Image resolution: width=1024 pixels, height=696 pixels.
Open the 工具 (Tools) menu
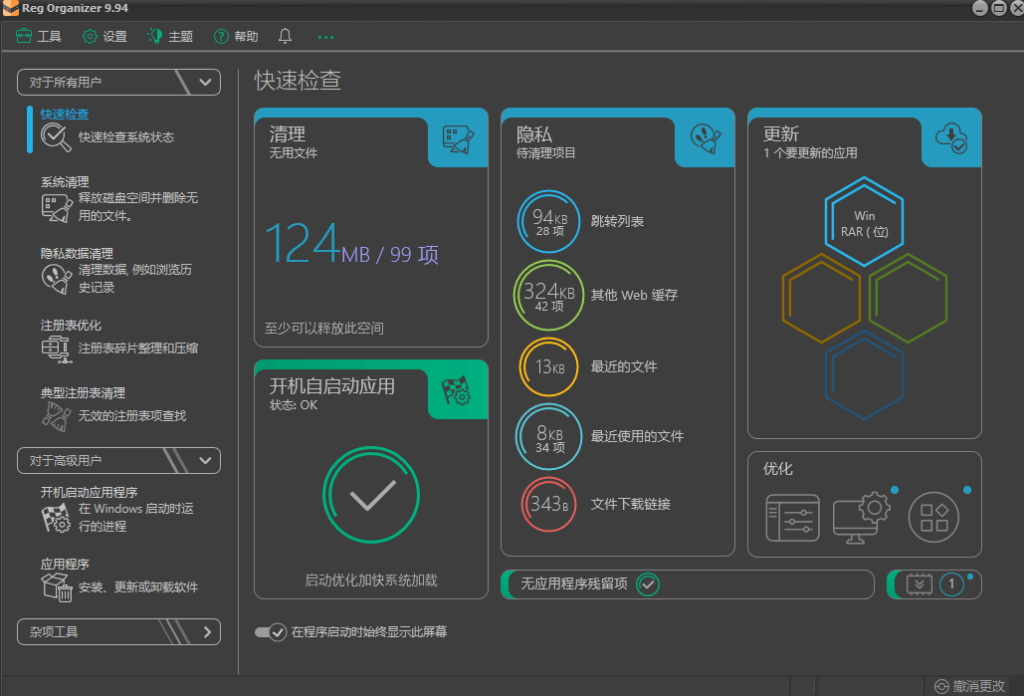(39, 37)
